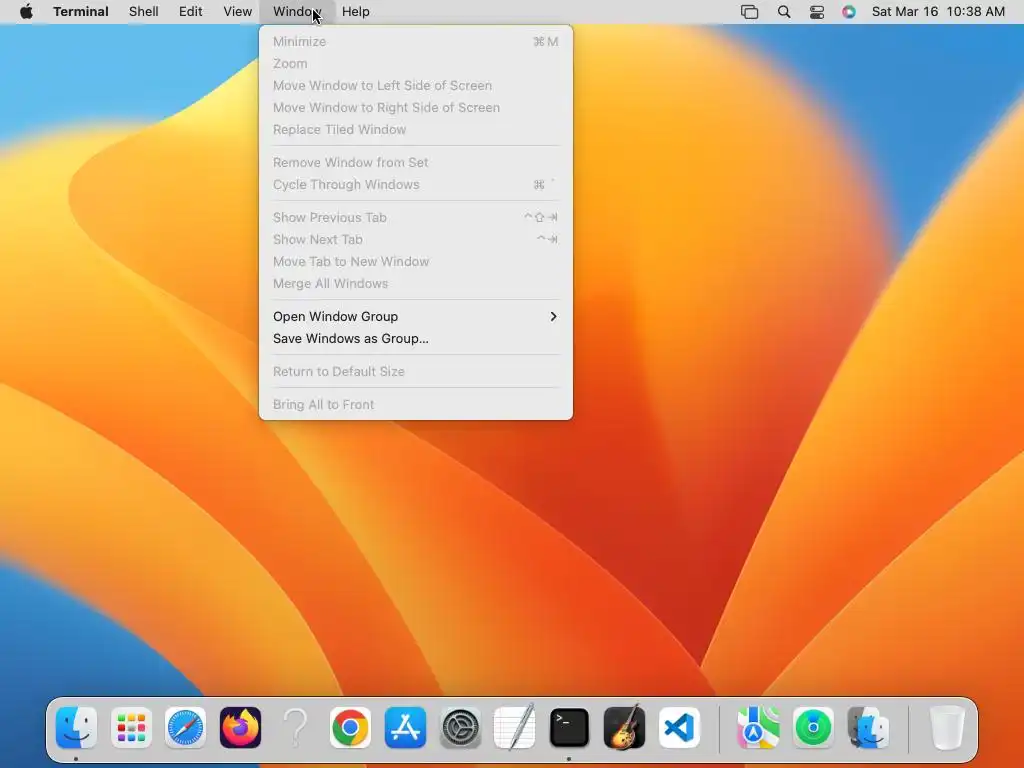
Task: Open Migration Assistant from the Dock
Action: 868,728
